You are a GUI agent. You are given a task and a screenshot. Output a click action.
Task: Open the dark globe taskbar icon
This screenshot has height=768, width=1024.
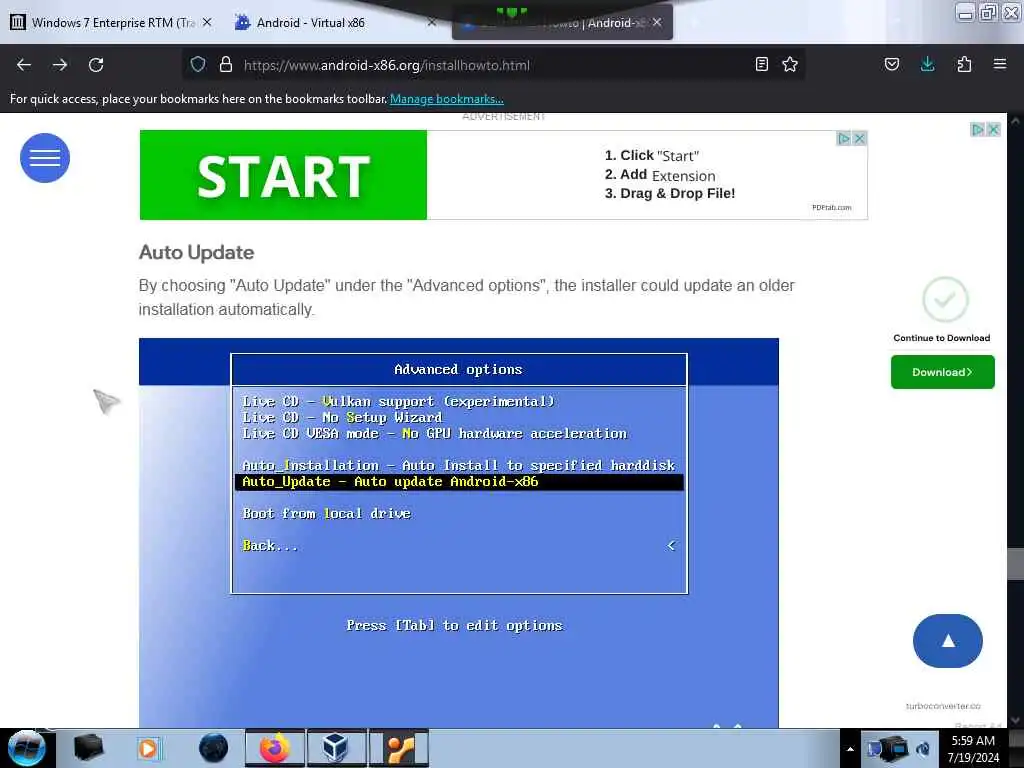tap(213, 748)
